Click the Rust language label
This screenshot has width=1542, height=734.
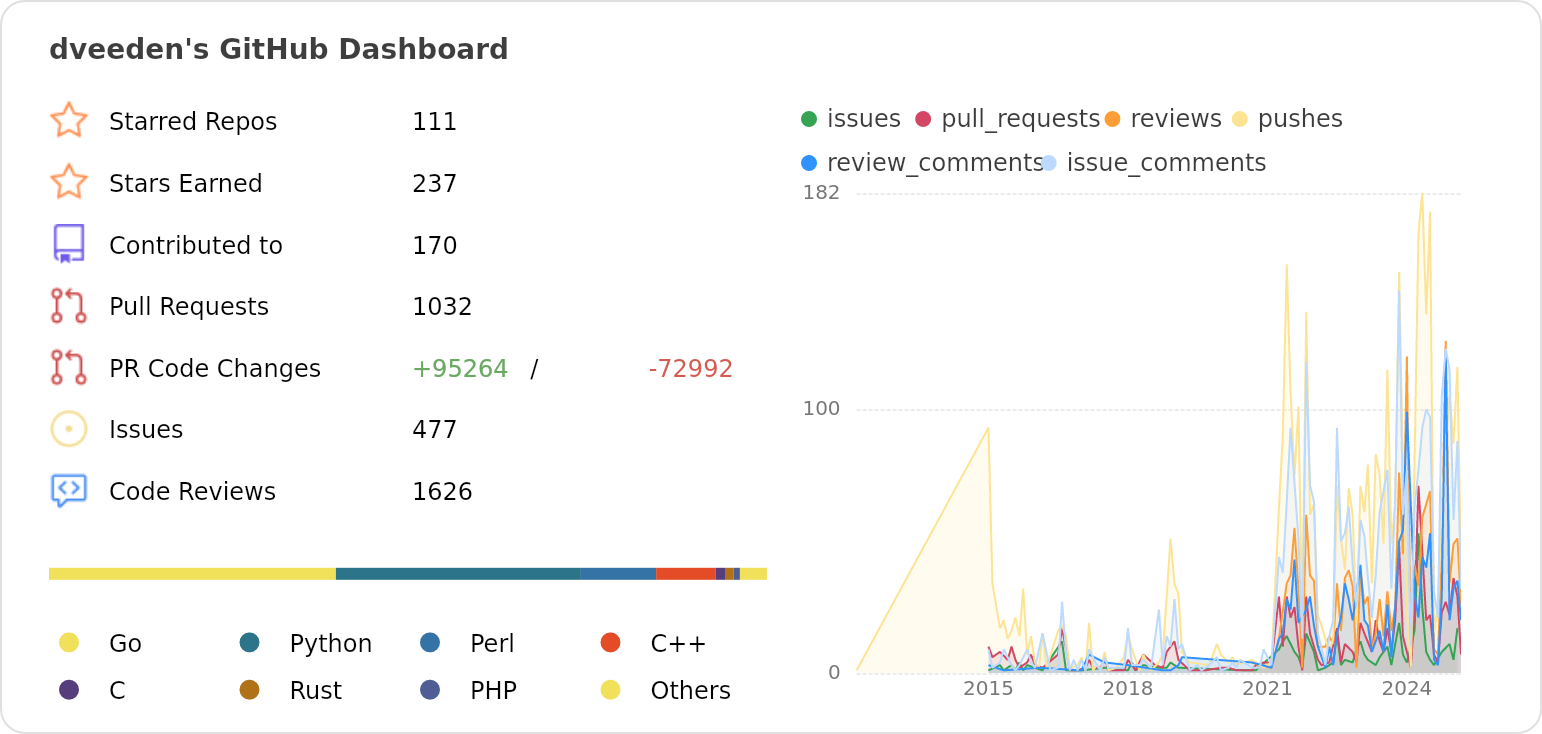tap(316, 691)
